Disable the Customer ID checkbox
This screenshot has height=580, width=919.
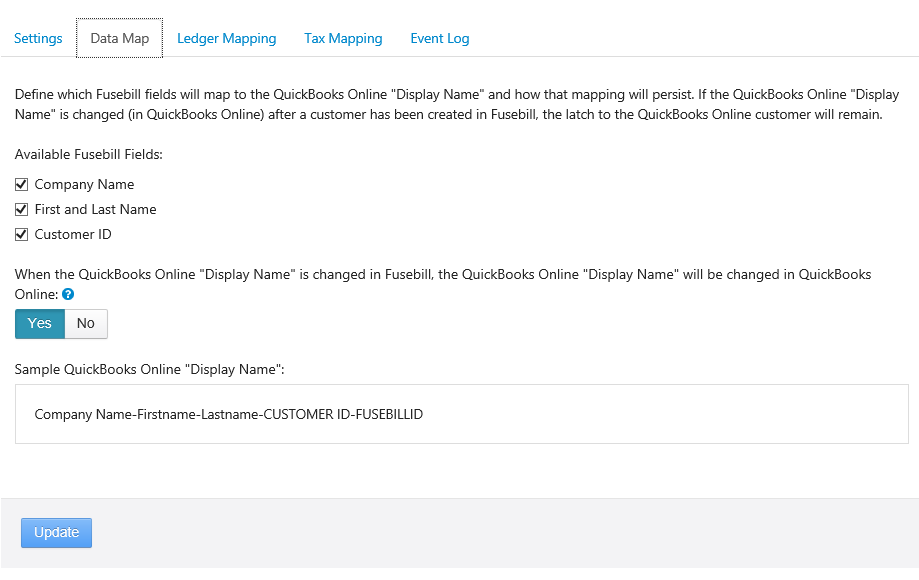point(22,234)
